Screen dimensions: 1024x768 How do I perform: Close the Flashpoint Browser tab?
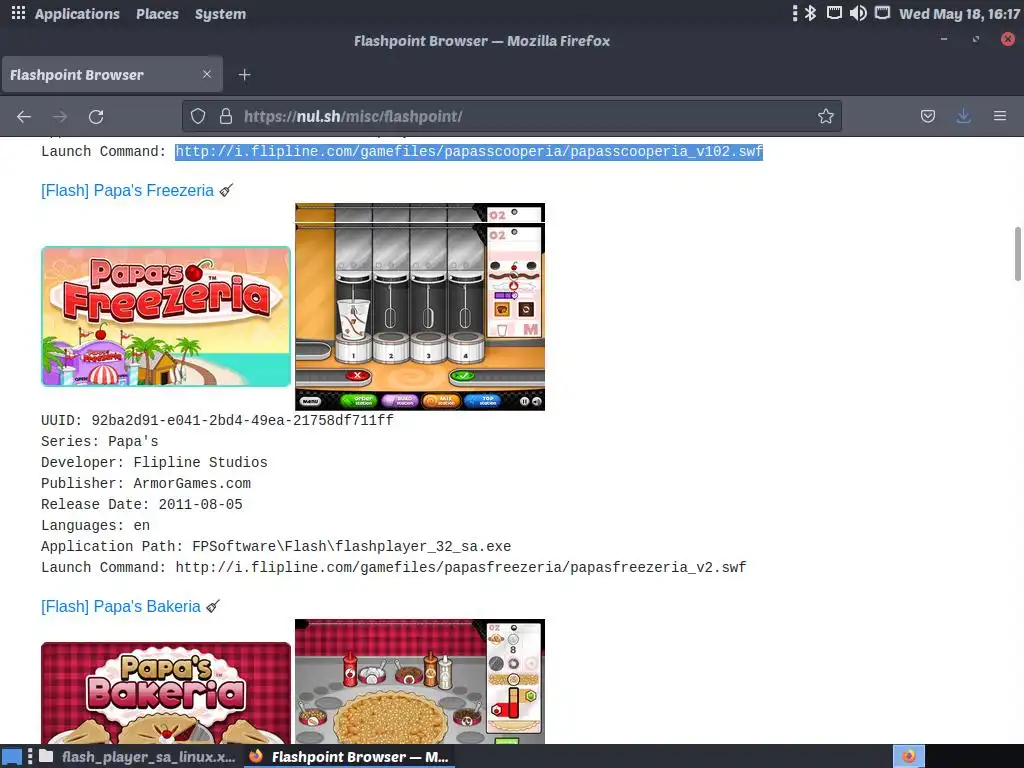point(207,74)
